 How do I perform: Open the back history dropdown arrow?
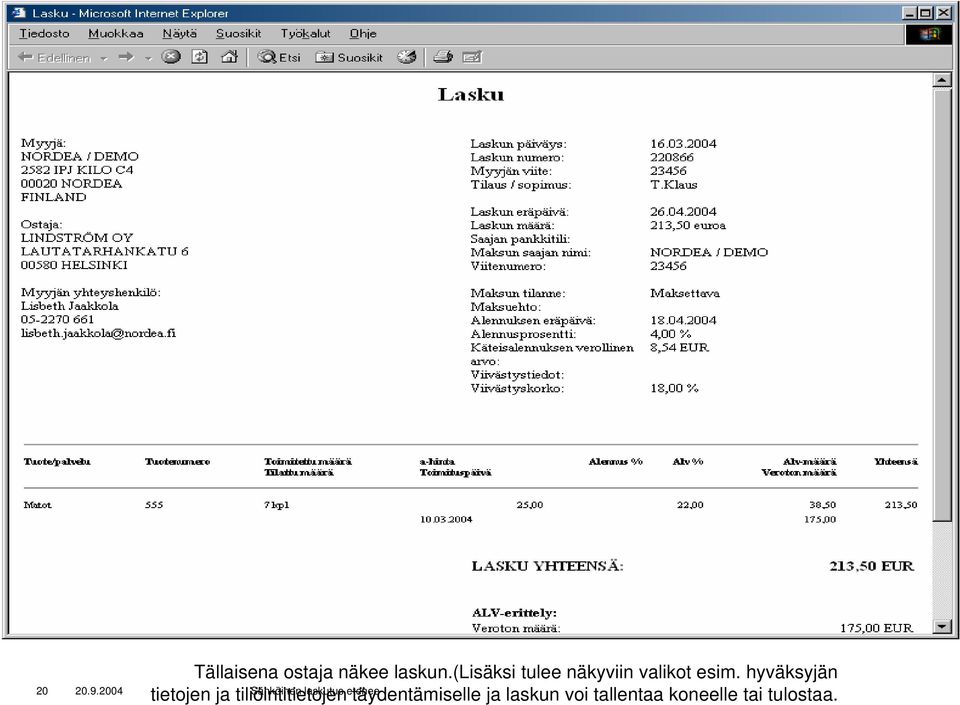click(x=104, y=59)
